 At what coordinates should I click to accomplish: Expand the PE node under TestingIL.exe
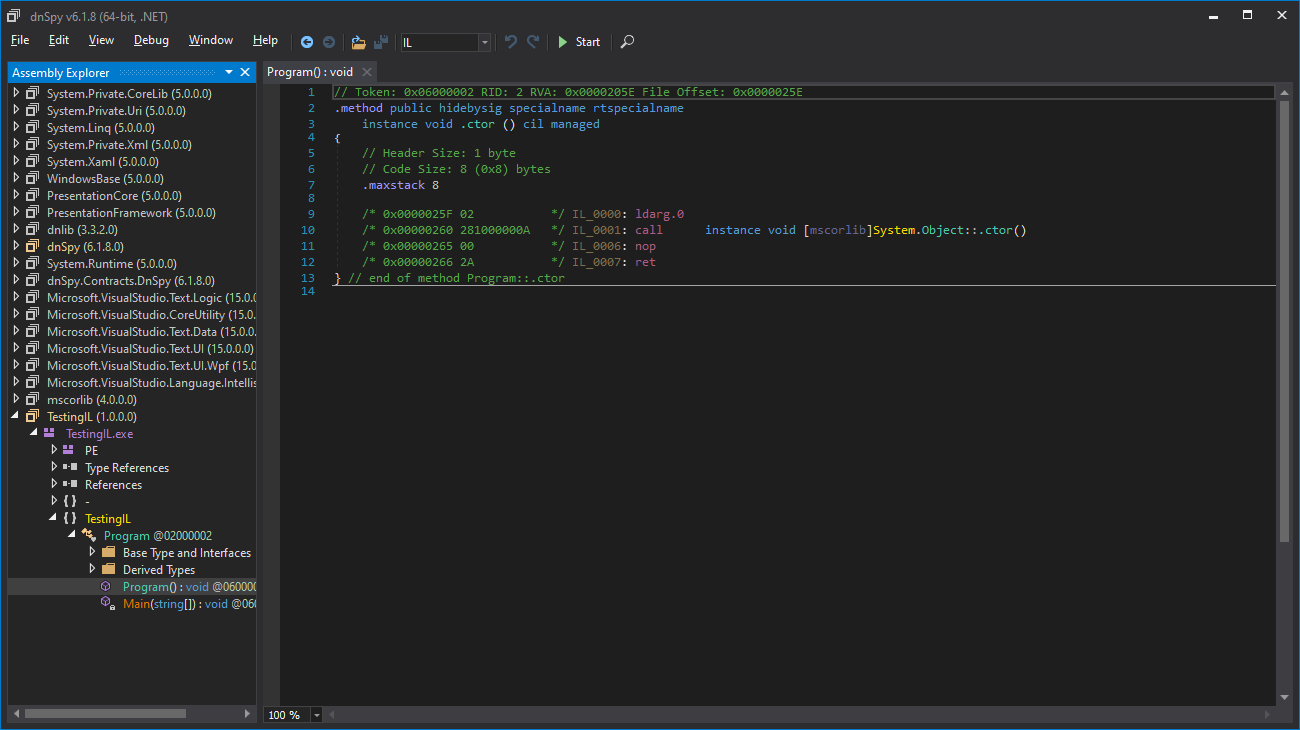(55, 450)
